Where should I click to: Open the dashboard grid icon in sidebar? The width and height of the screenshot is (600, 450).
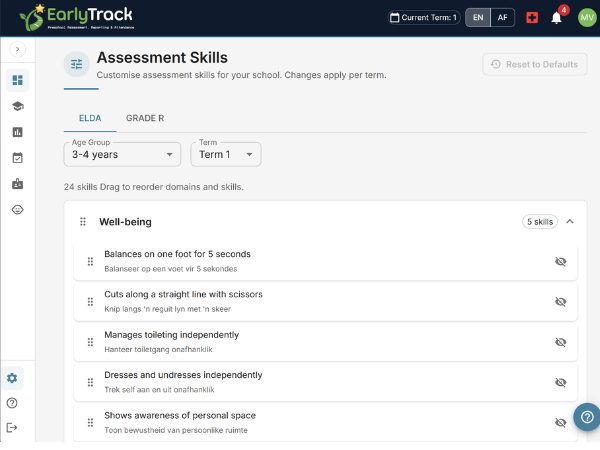tap(18, 80)
